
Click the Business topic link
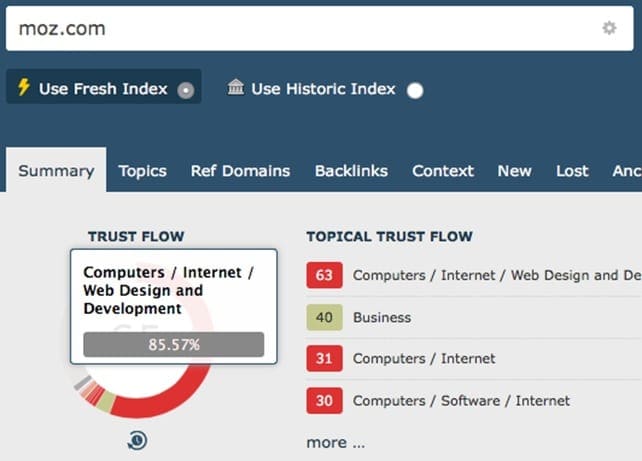tap(382, 317)
